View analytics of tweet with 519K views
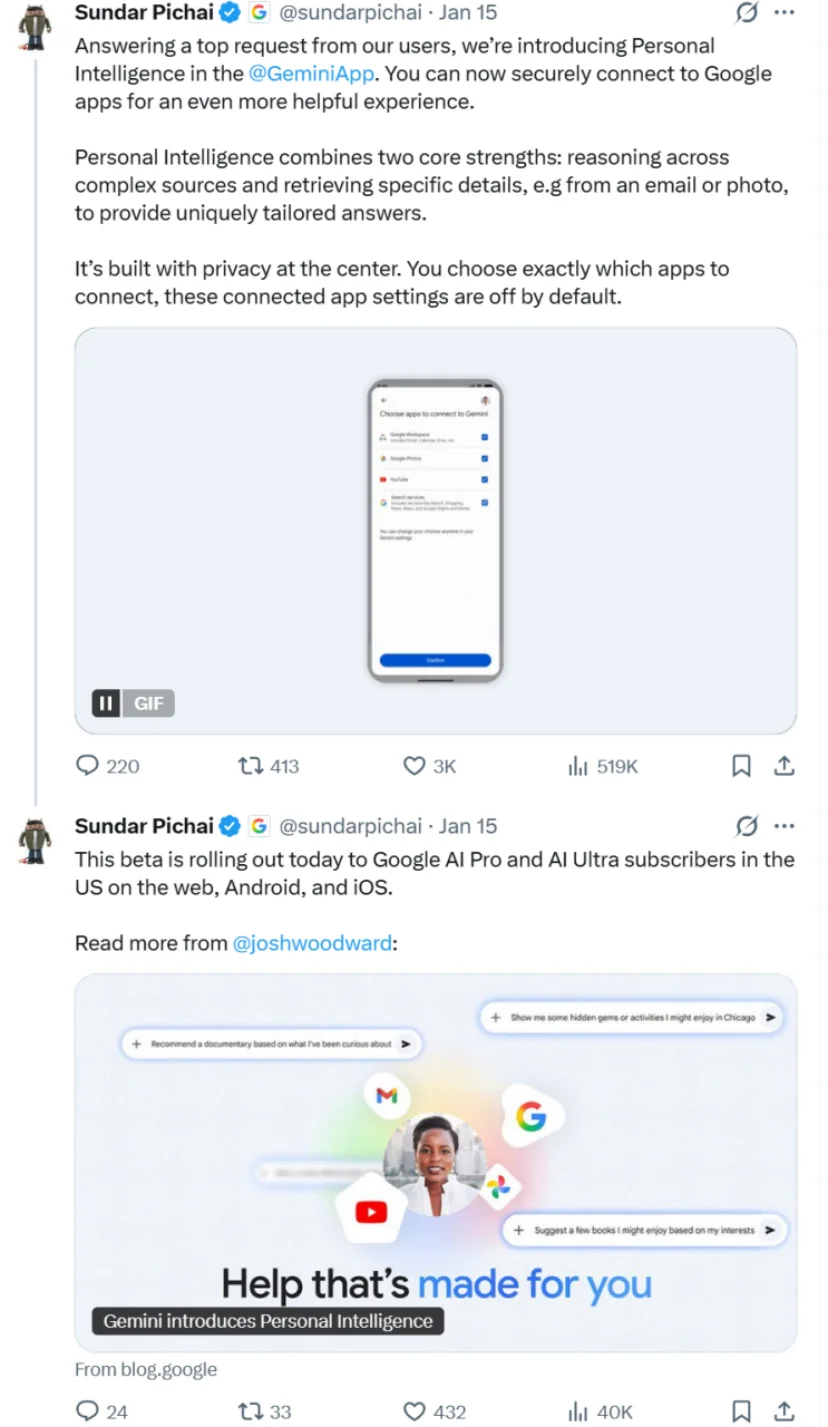828x1427 pixels. 578,766
